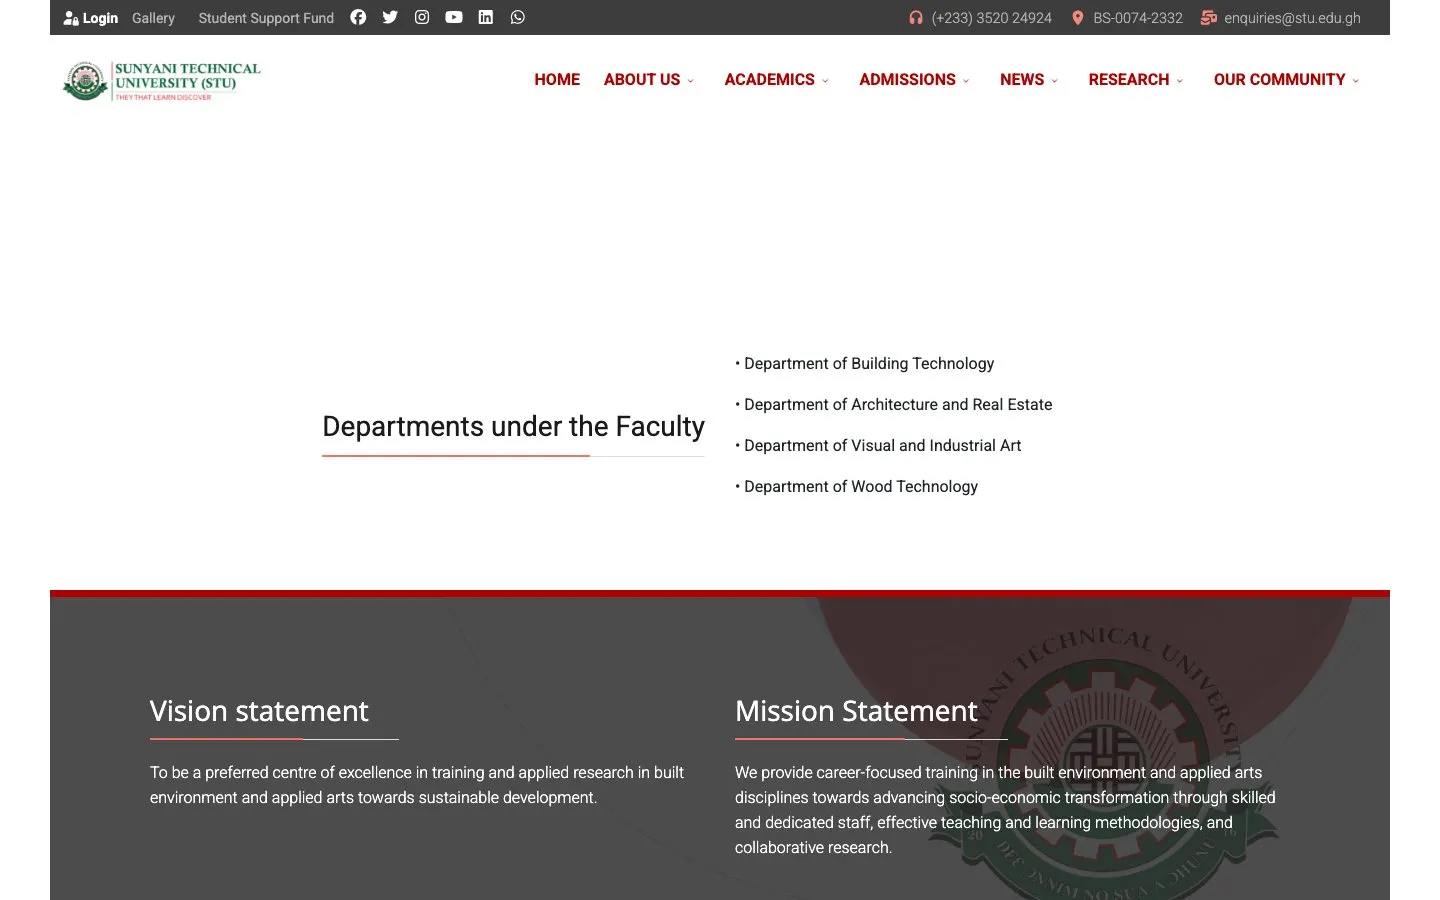Open the RESEARCH menu

1129,80
